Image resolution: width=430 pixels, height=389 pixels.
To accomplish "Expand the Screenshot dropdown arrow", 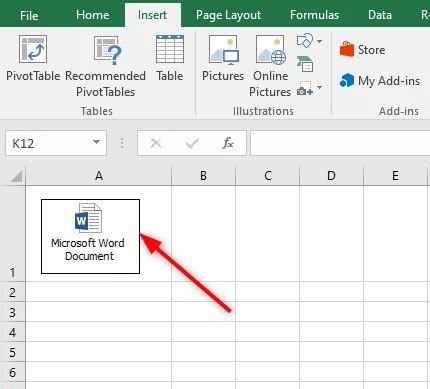I will tap(319, 88).
